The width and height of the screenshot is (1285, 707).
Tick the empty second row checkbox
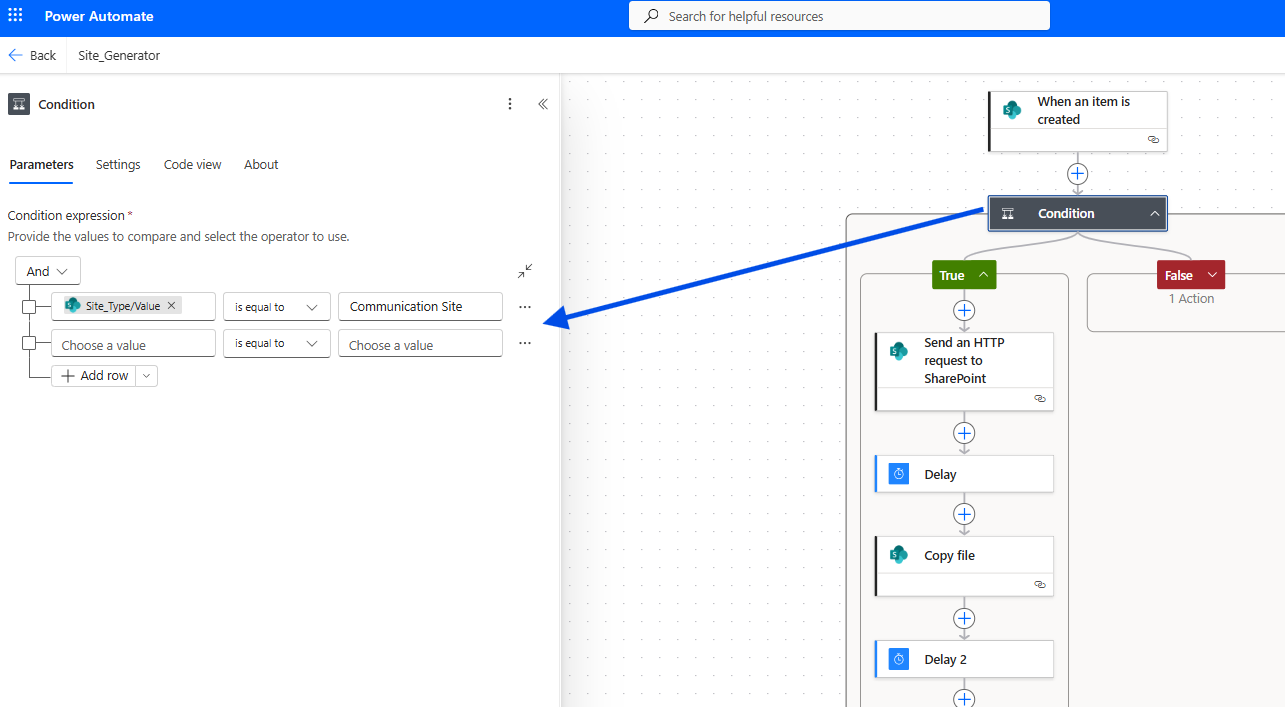tap(29, 344)
